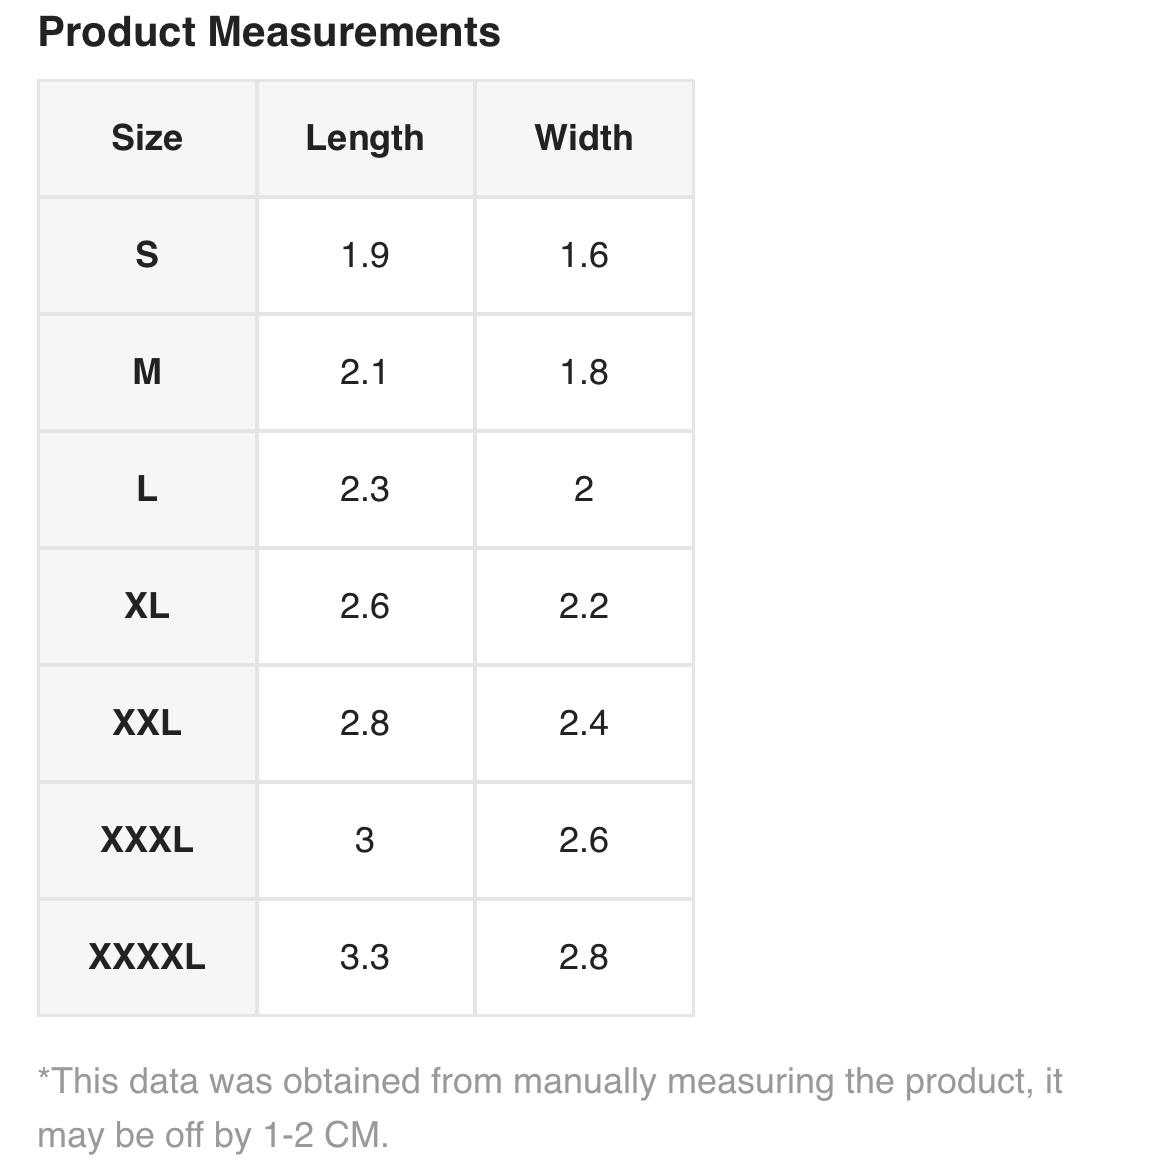Select the XL size row label
Screen dimensions: 1170x1165
pyautogui.click(x=147, y=606)
